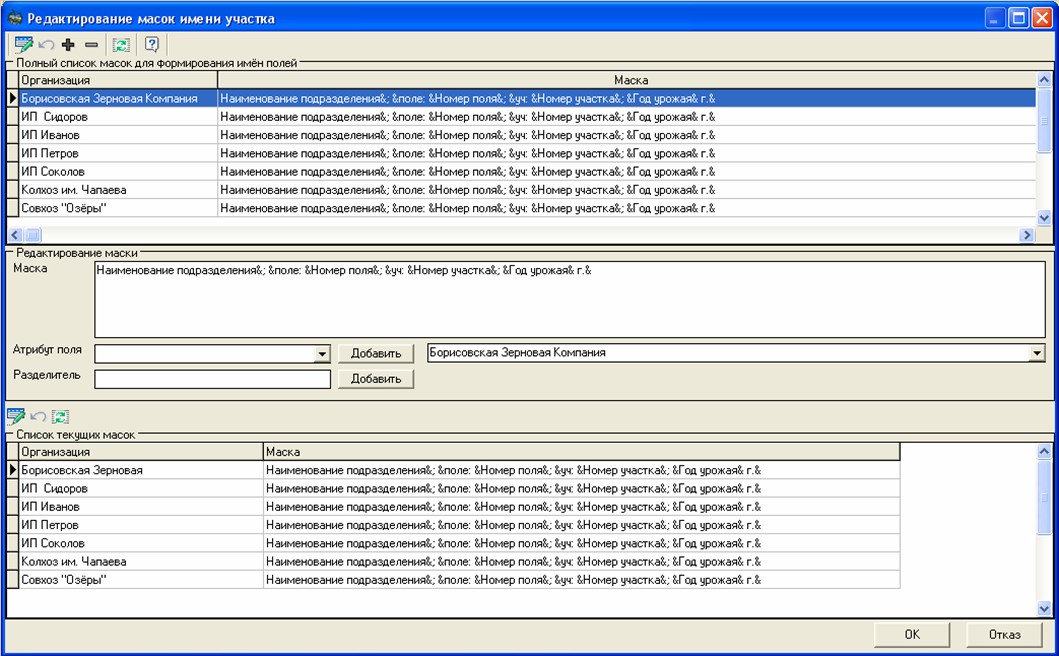Open help via question mark icon
Viewport: 1059px width, 656px height.
[152, 45]
